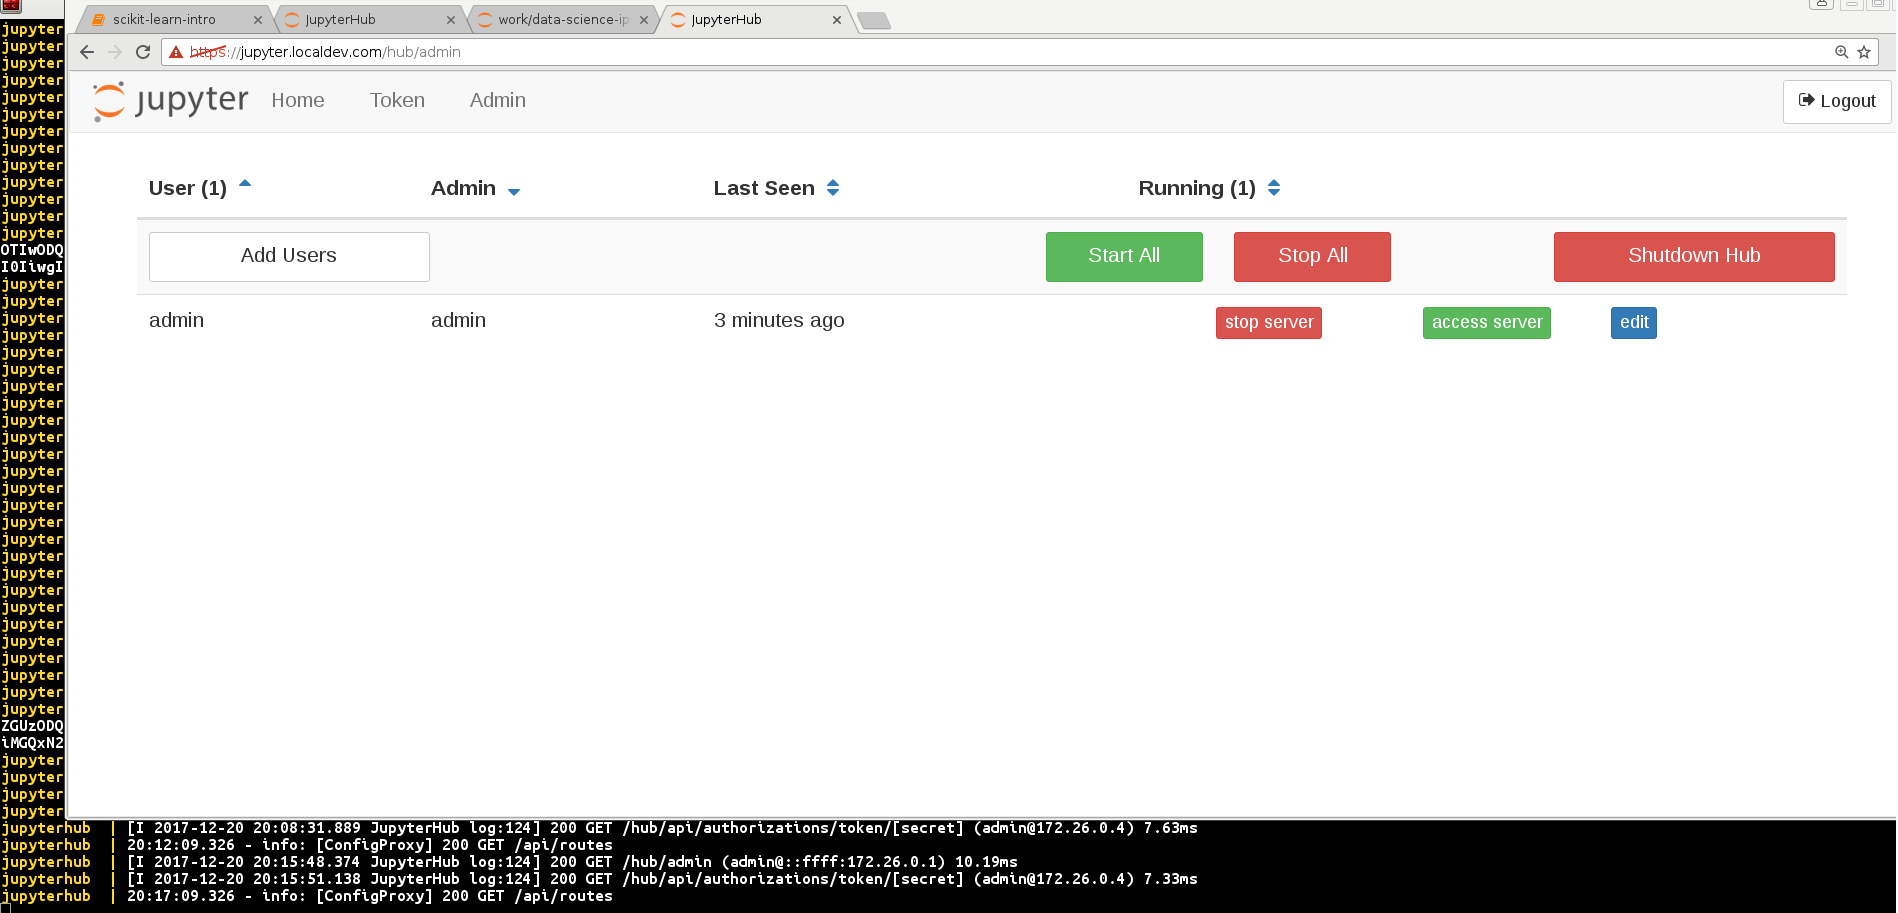The height and width of the screenshot is (913, 1898).
Task: Click the Start All button
Action: 1124,256
